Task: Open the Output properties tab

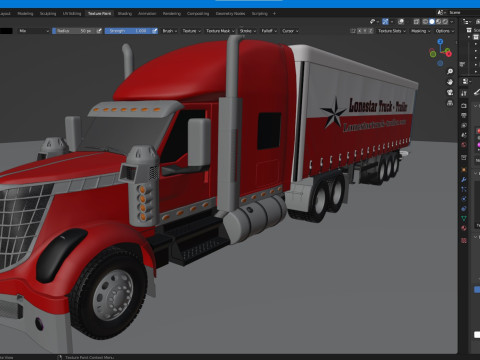Action: pyautogui.click(x=464, y=116)
